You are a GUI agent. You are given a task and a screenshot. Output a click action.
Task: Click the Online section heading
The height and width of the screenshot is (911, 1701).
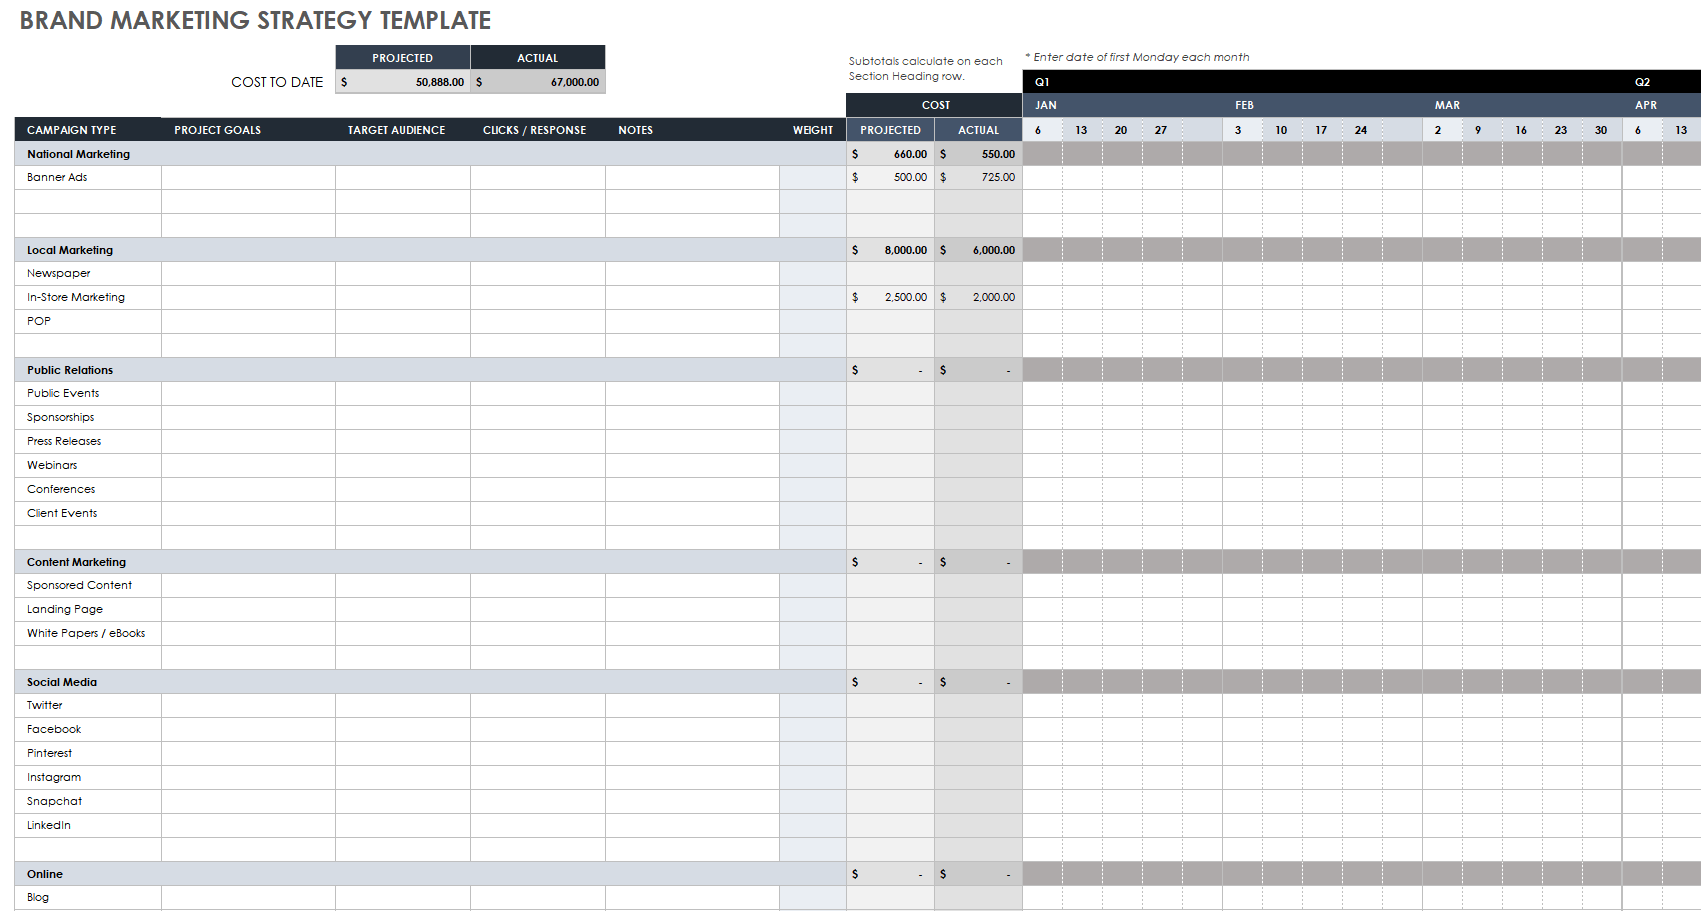[x=45, y=874]
